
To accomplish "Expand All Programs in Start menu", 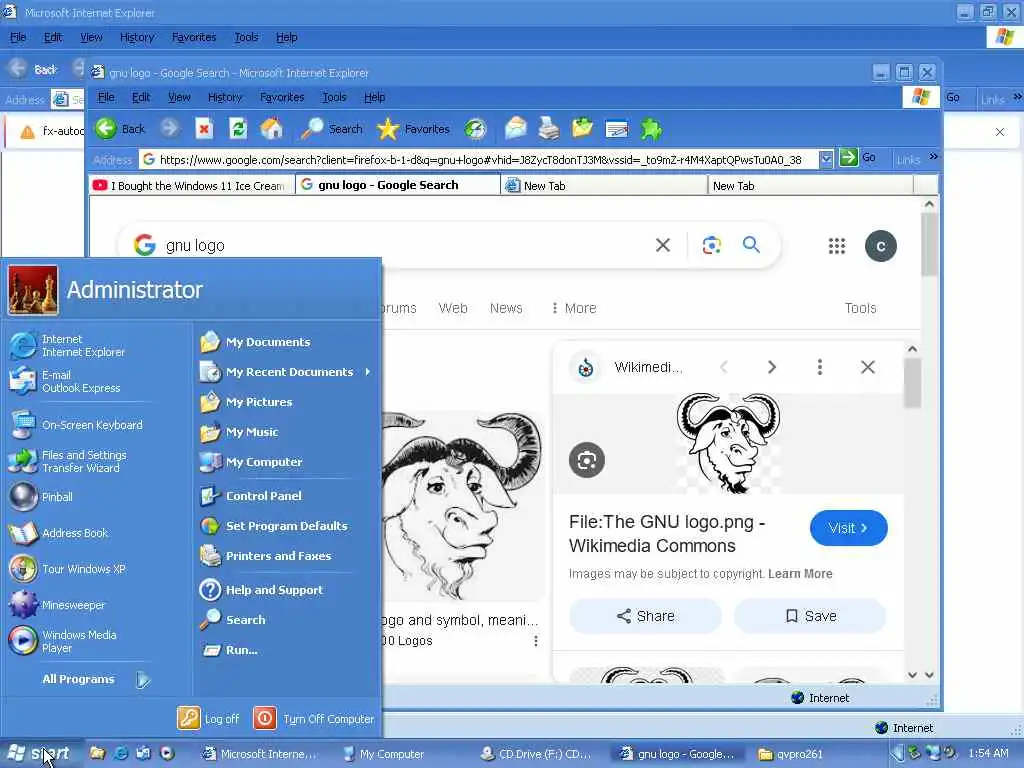I will coord(95,679).
